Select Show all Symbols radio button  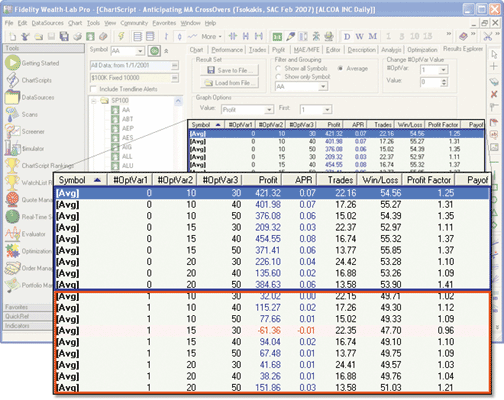coord(278,68)
